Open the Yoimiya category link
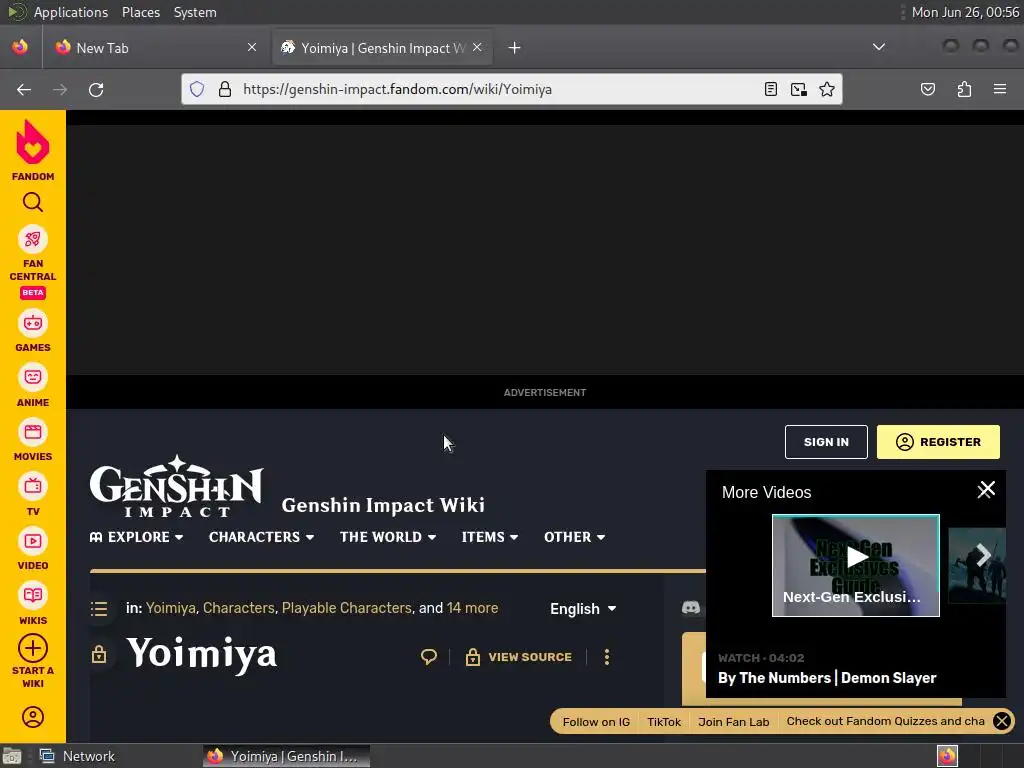Image resolution: width=1024 pixels, height=768 pixels. click(170, 608)
